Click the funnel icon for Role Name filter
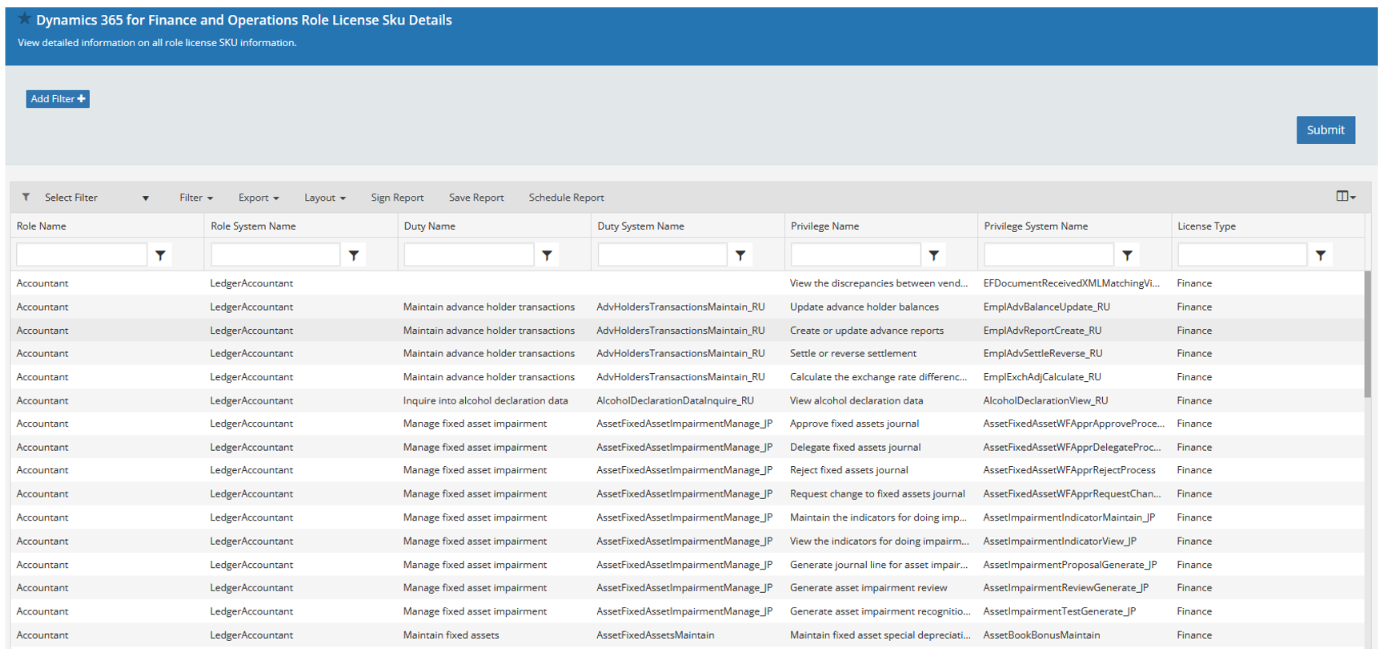The width and height of the screenshot is (1388, 664). 161,256
